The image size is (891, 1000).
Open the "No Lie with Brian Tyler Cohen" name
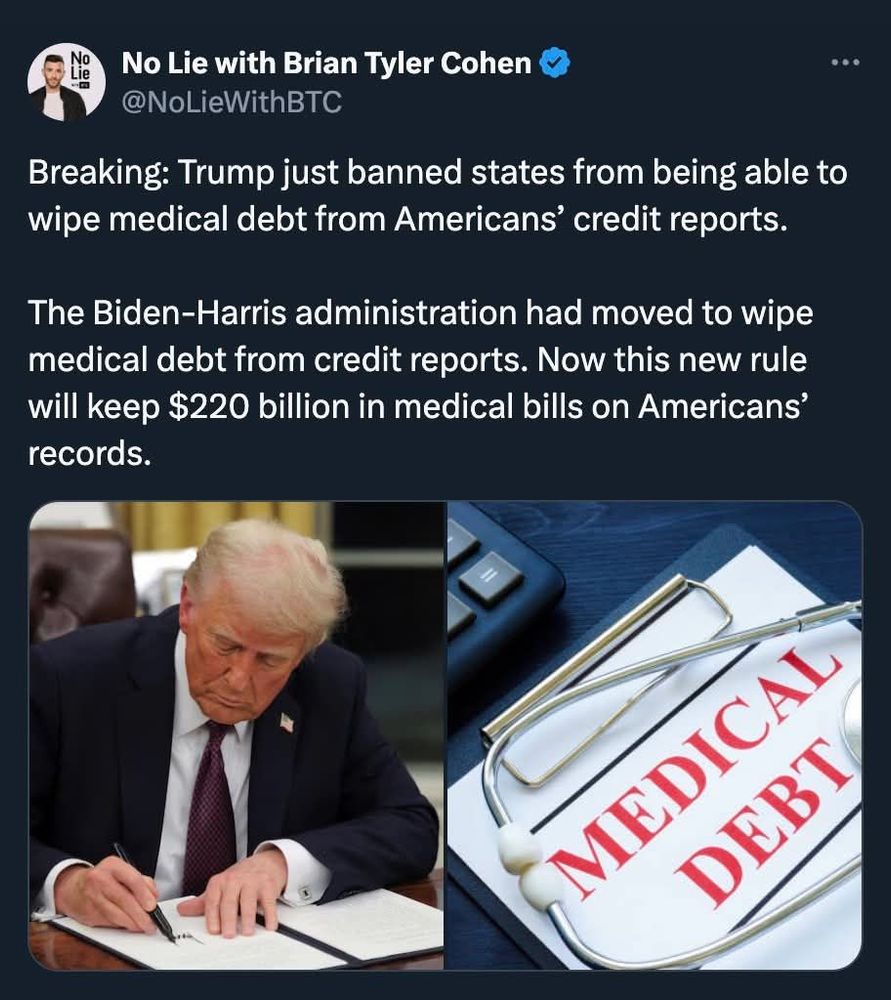(x=327, y=62)
